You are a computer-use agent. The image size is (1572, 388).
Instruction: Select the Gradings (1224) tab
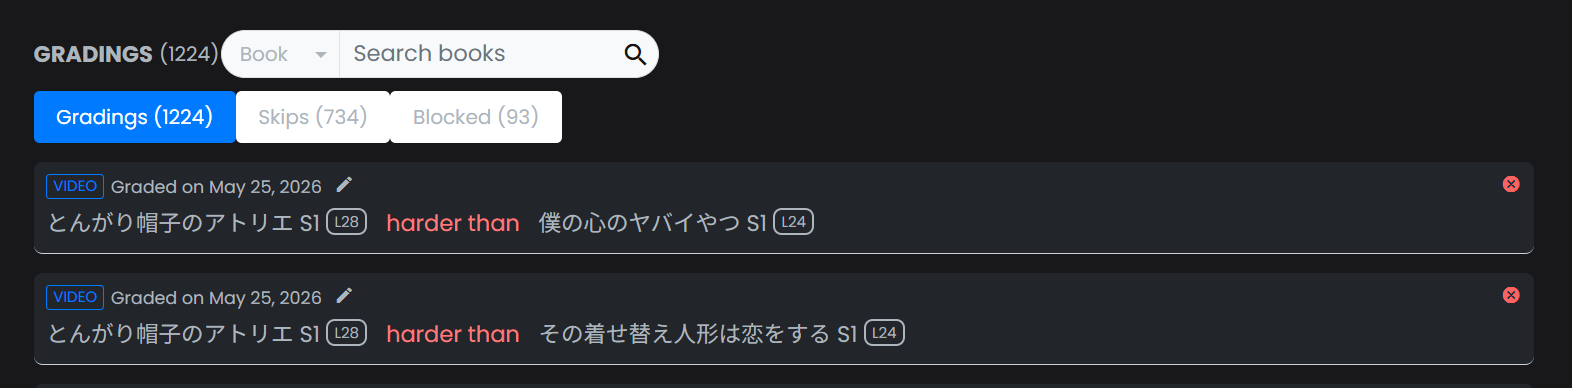[135, 117]
